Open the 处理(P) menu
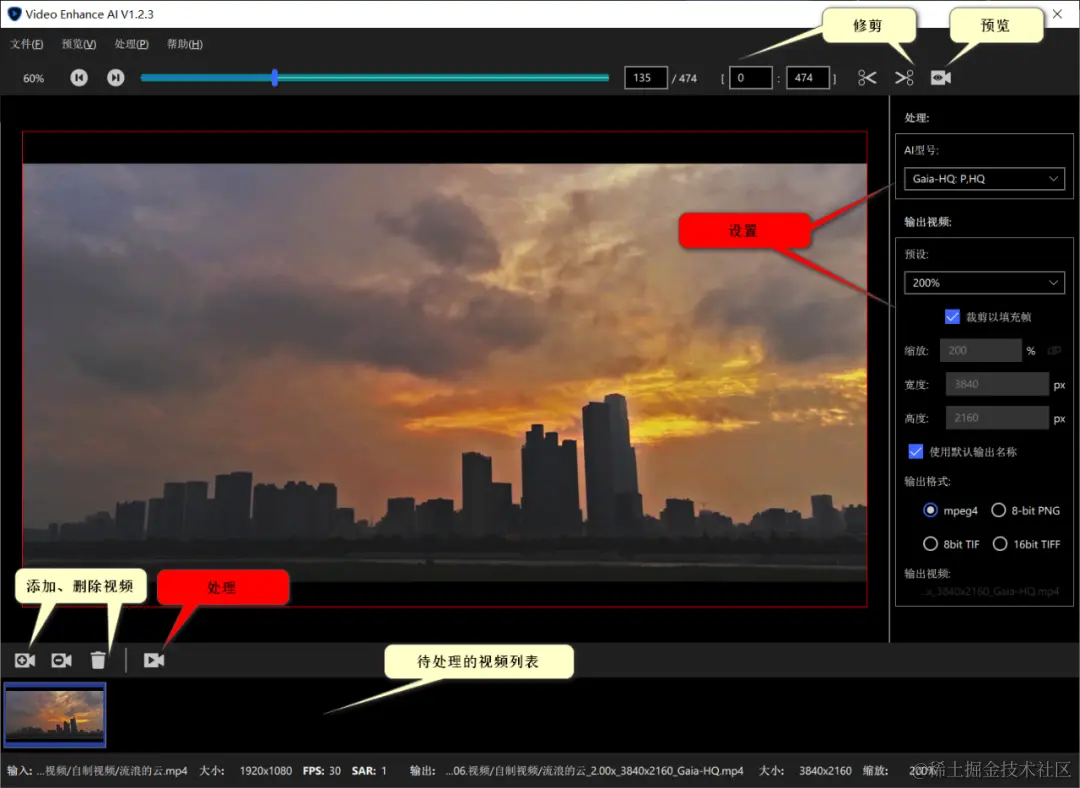 [x=132, y=44]
